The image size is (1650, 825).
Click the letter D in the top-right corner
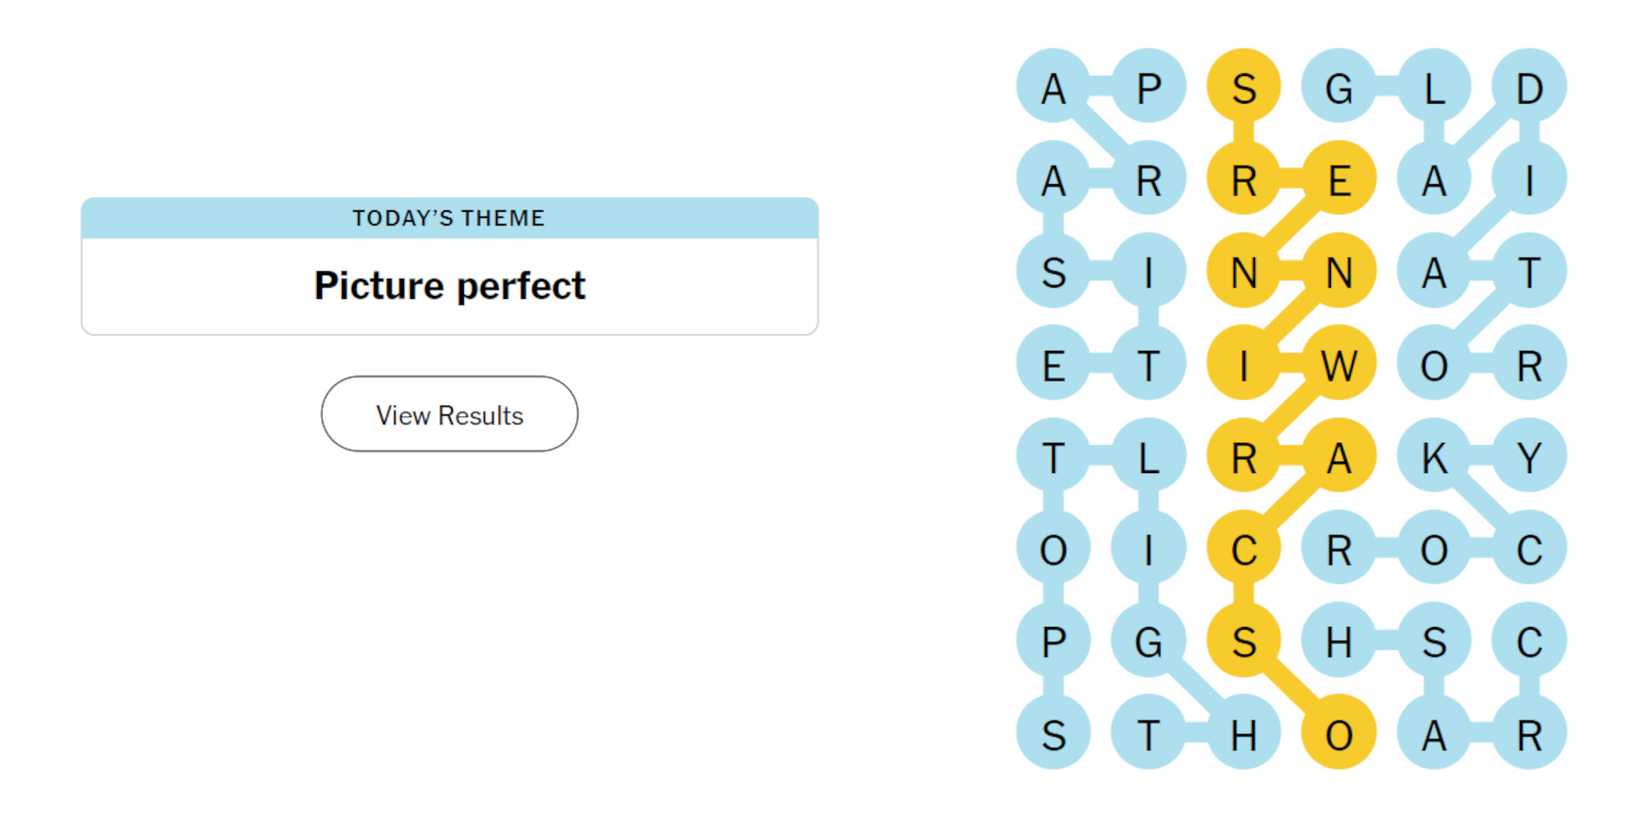[x=1528, y=89]
